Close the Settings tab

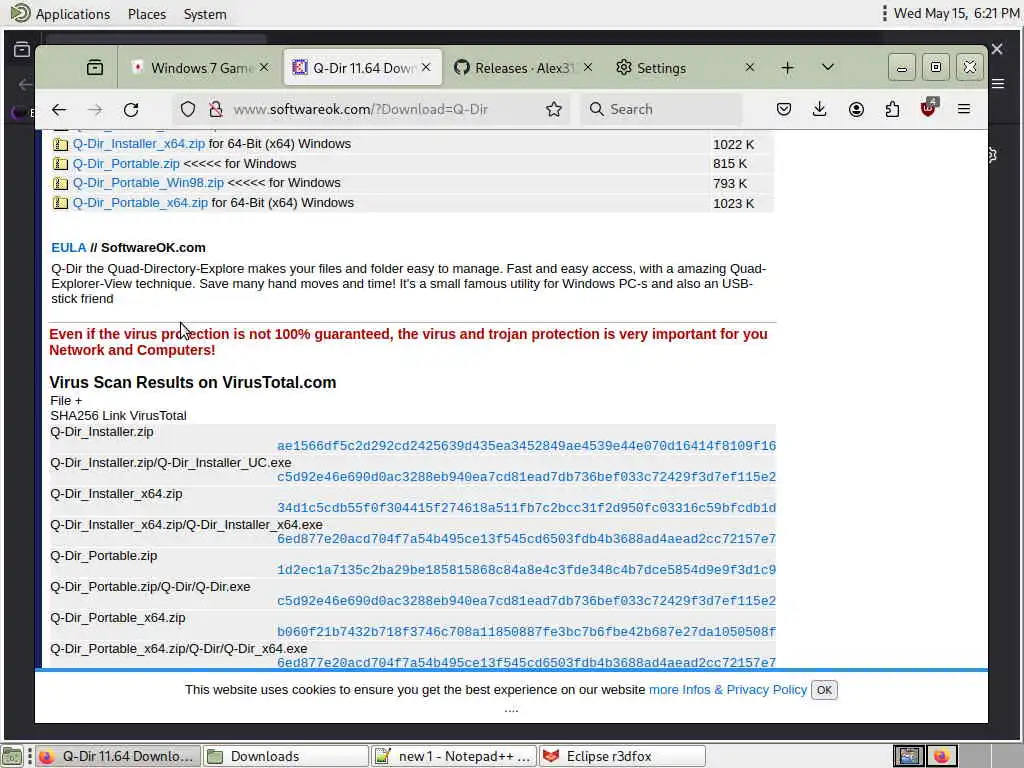(x=750, y=67)
